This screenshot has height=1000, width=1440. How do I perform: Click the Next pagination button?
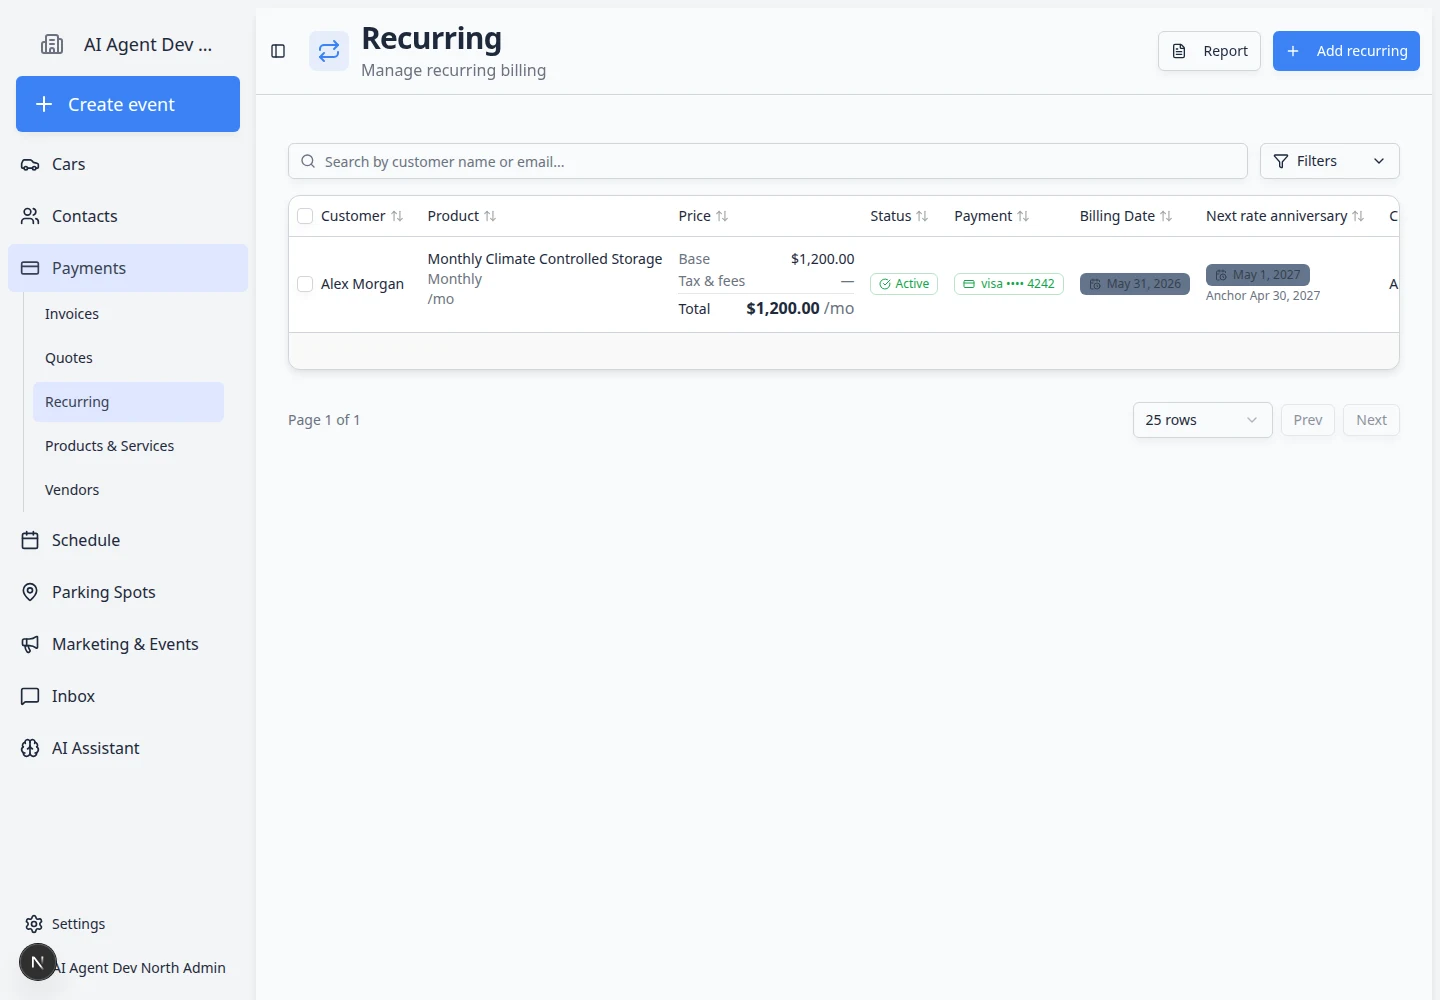[x=1371, y=420]
